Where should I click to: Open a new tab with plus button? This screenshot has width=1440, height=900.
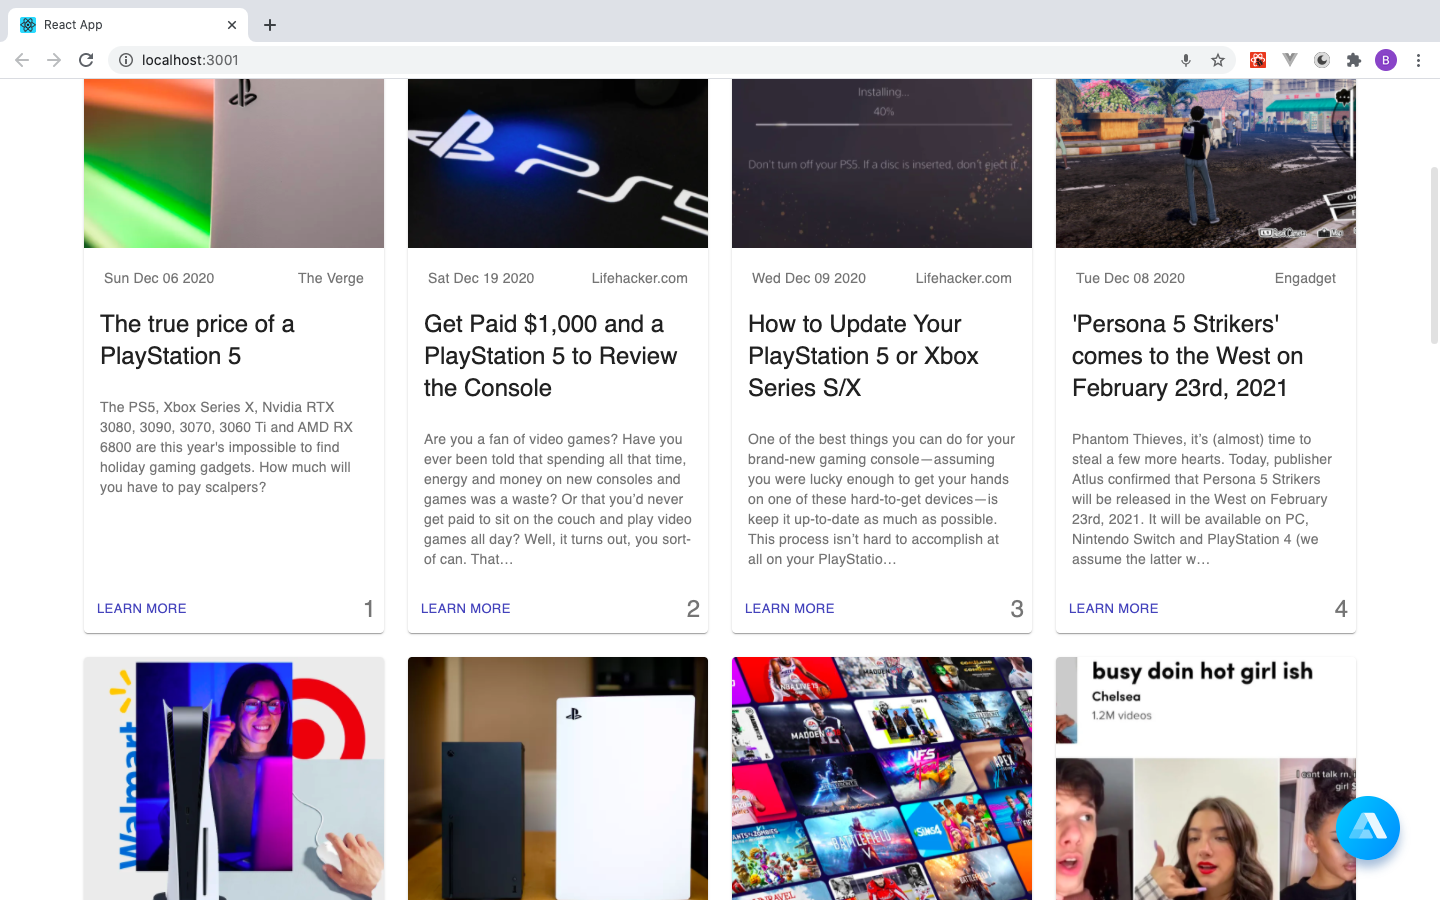click(270, 25)
